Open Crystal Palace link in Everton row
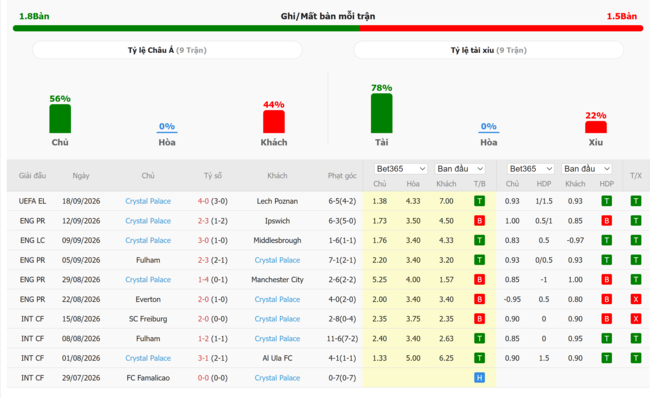Image resolution: width=650 pixels, height=398 pixels. pos(277,299)
